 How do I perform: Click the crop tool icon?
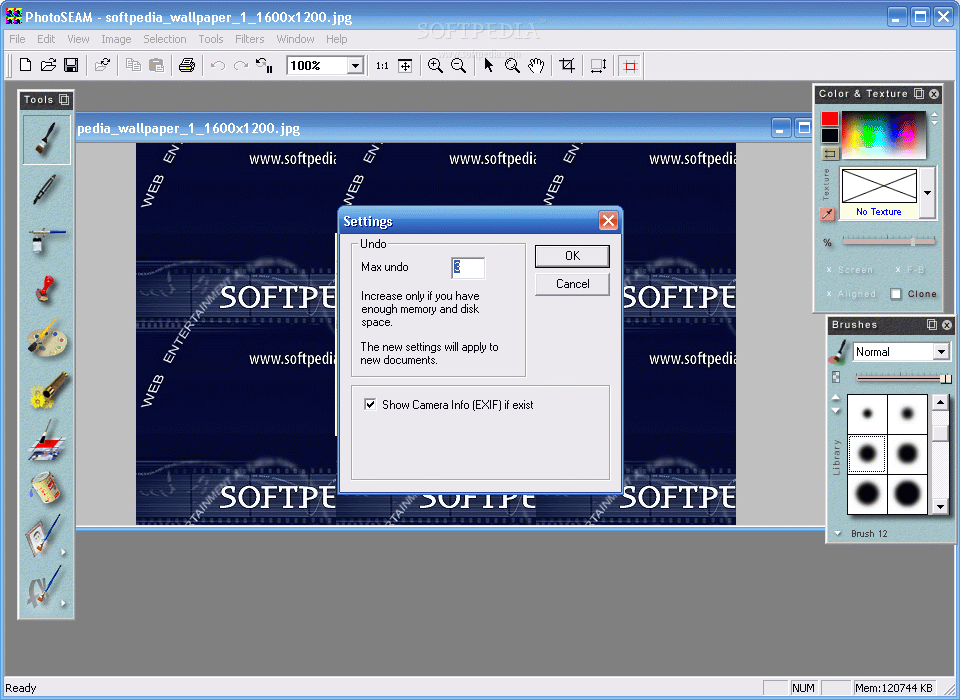point(568,66)
